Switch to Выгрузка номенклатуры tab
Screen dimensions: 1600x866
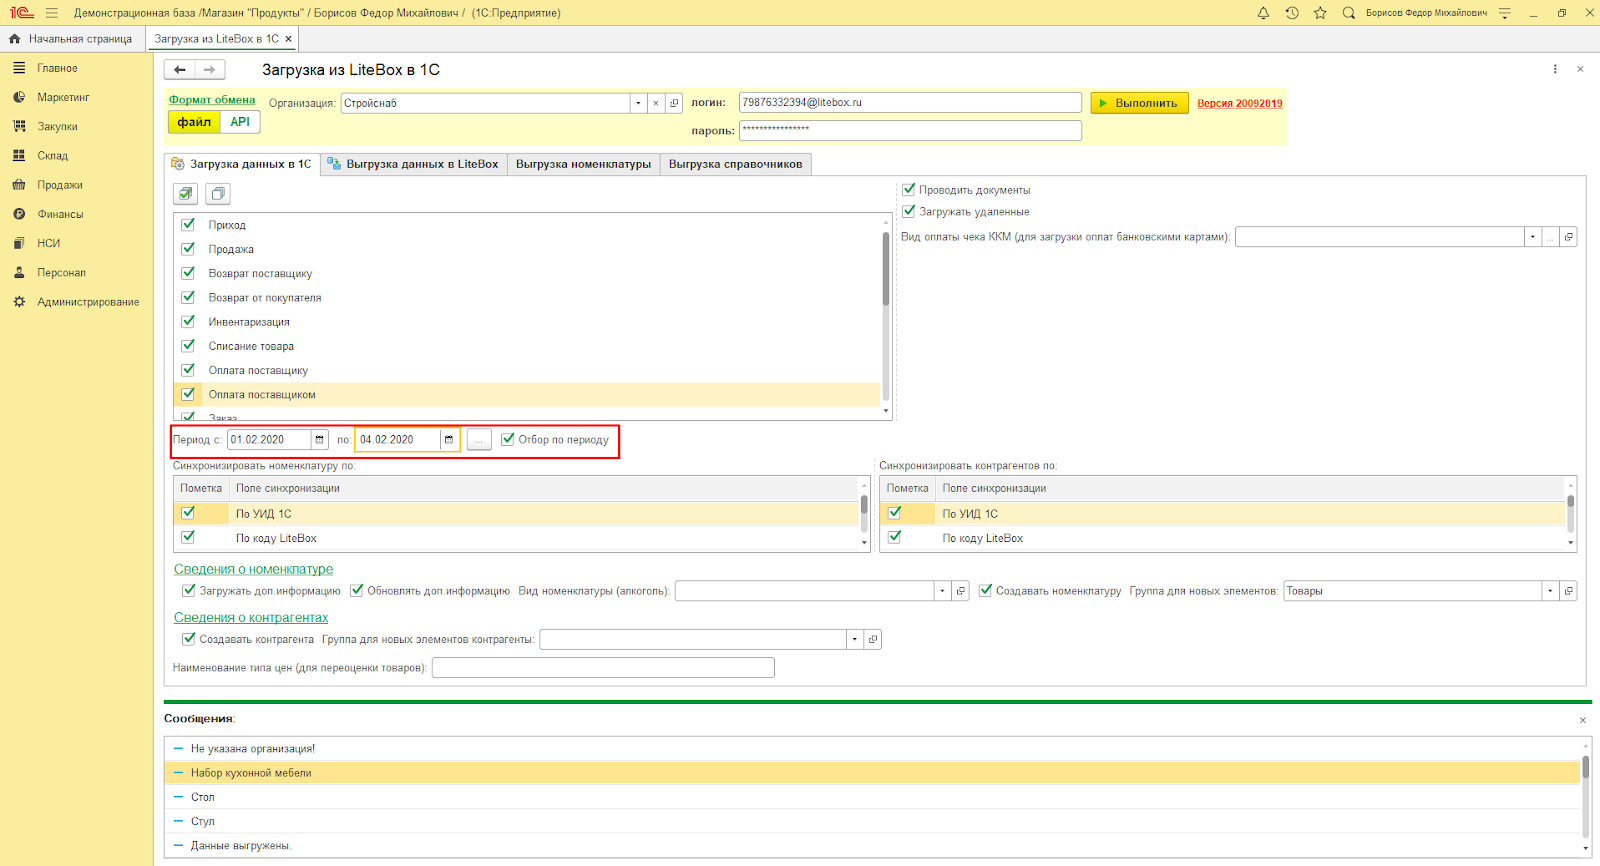583,164
